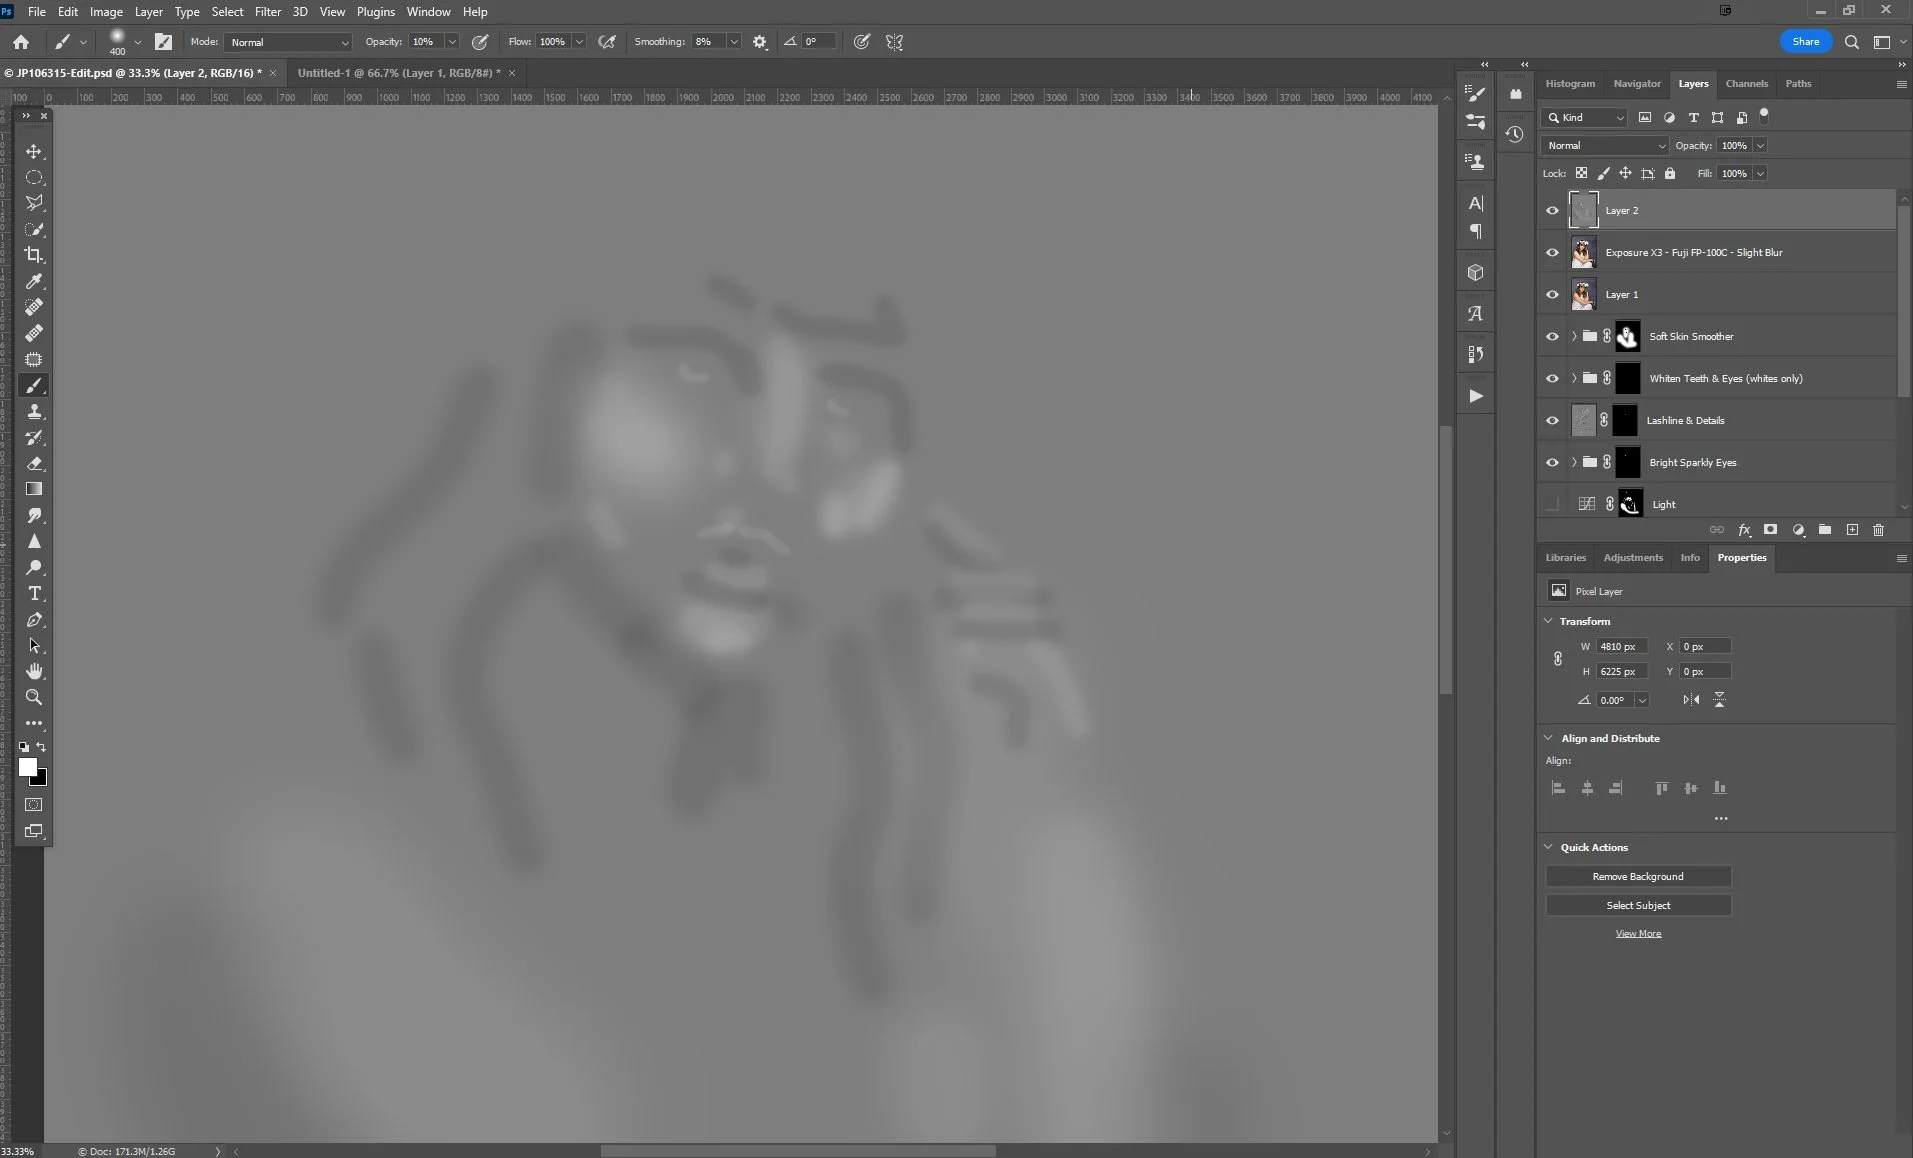
Task: Hide the Exposure X3 Fuji layer
Action: 1552,253
